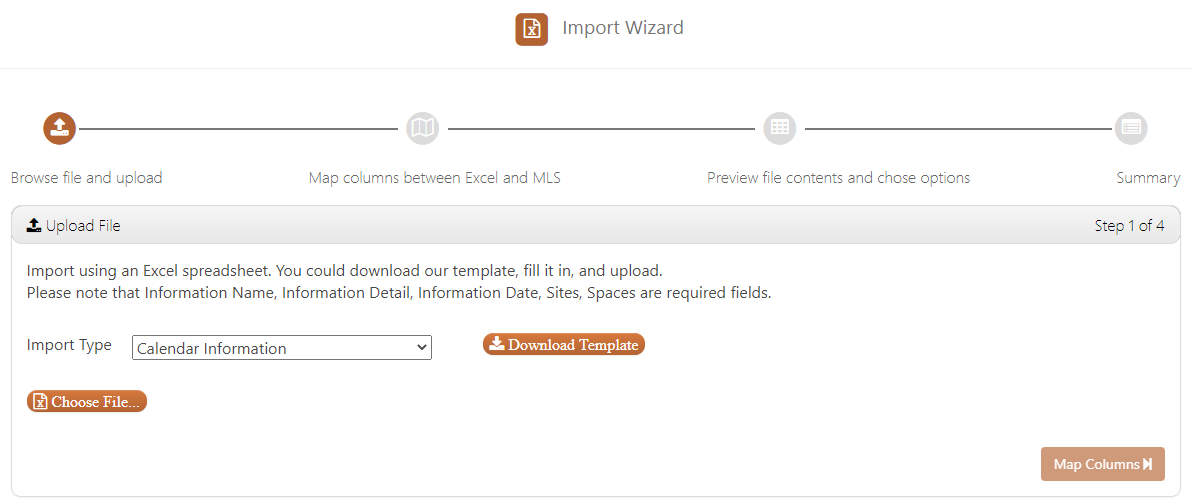Click the map columns step icon
1191x501 pixels.
[x=422, y=128]
